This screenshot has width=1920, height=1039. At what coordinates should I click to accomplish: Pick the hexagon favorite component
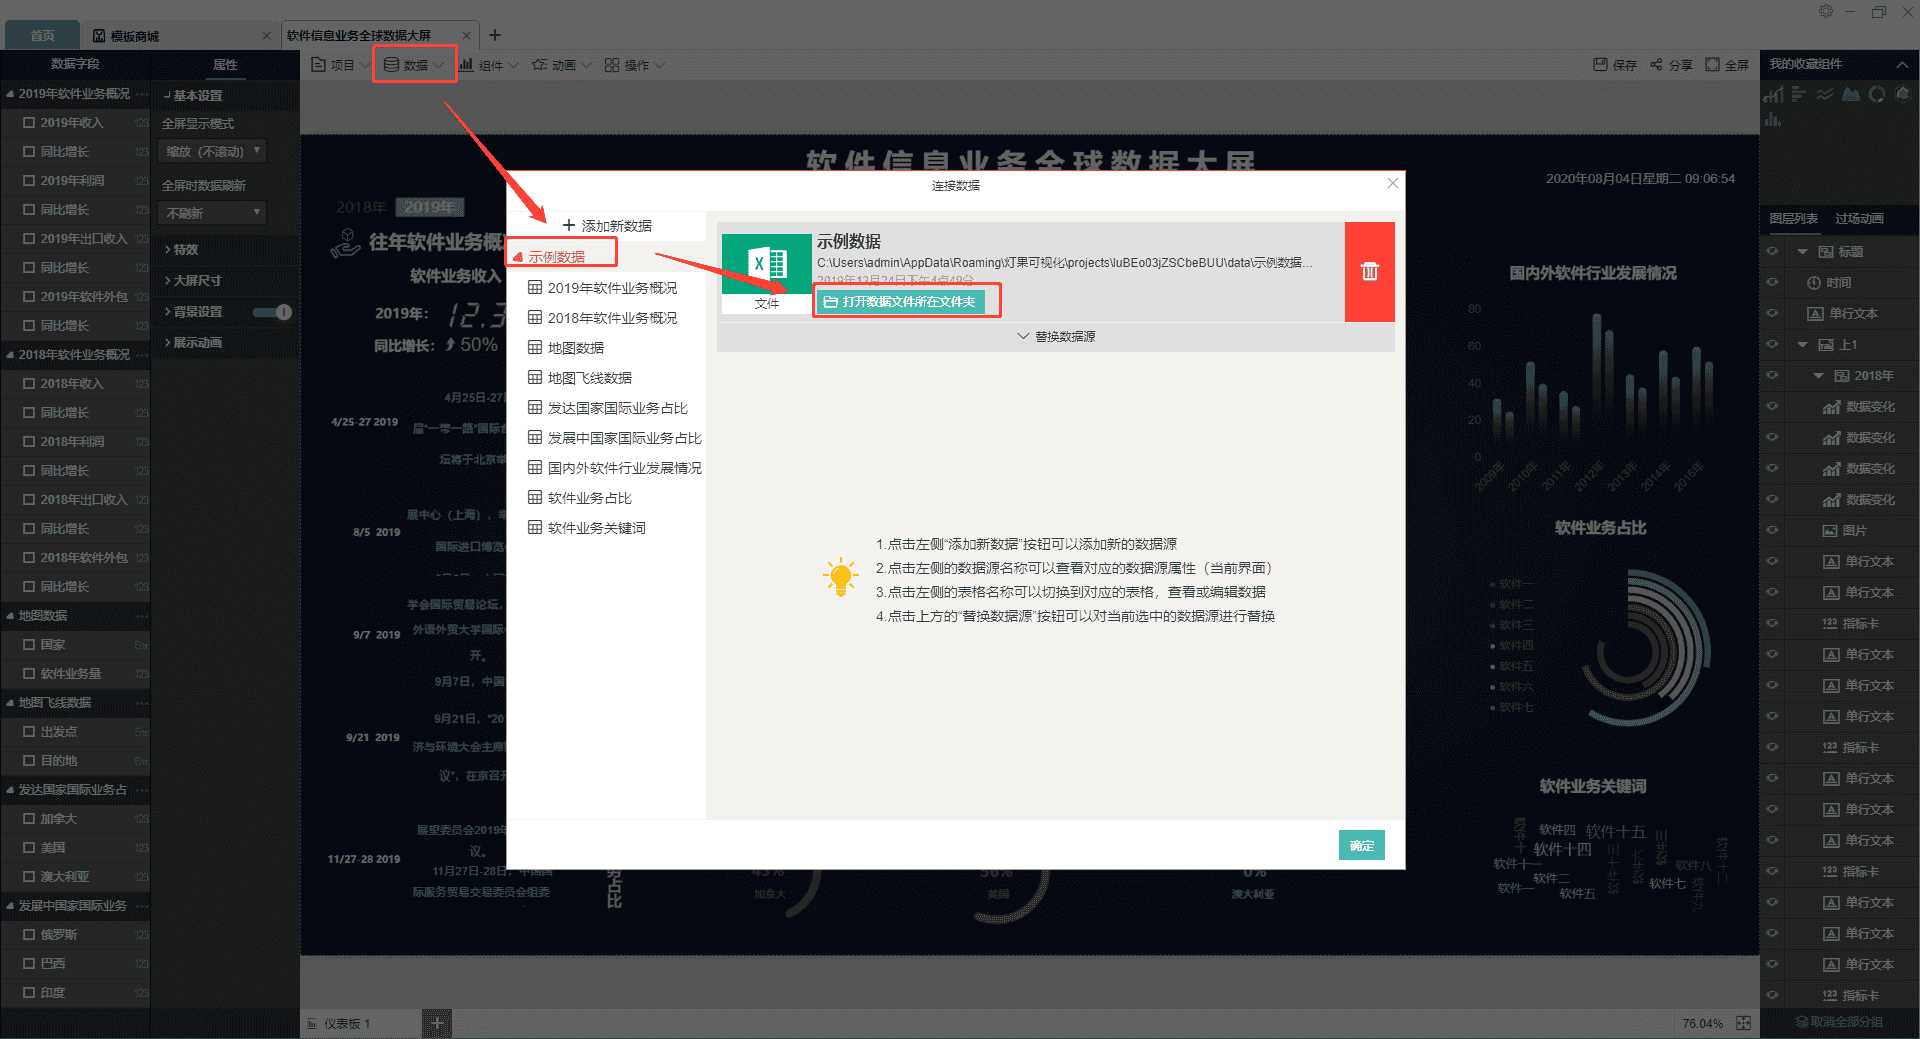[1903, 94]
